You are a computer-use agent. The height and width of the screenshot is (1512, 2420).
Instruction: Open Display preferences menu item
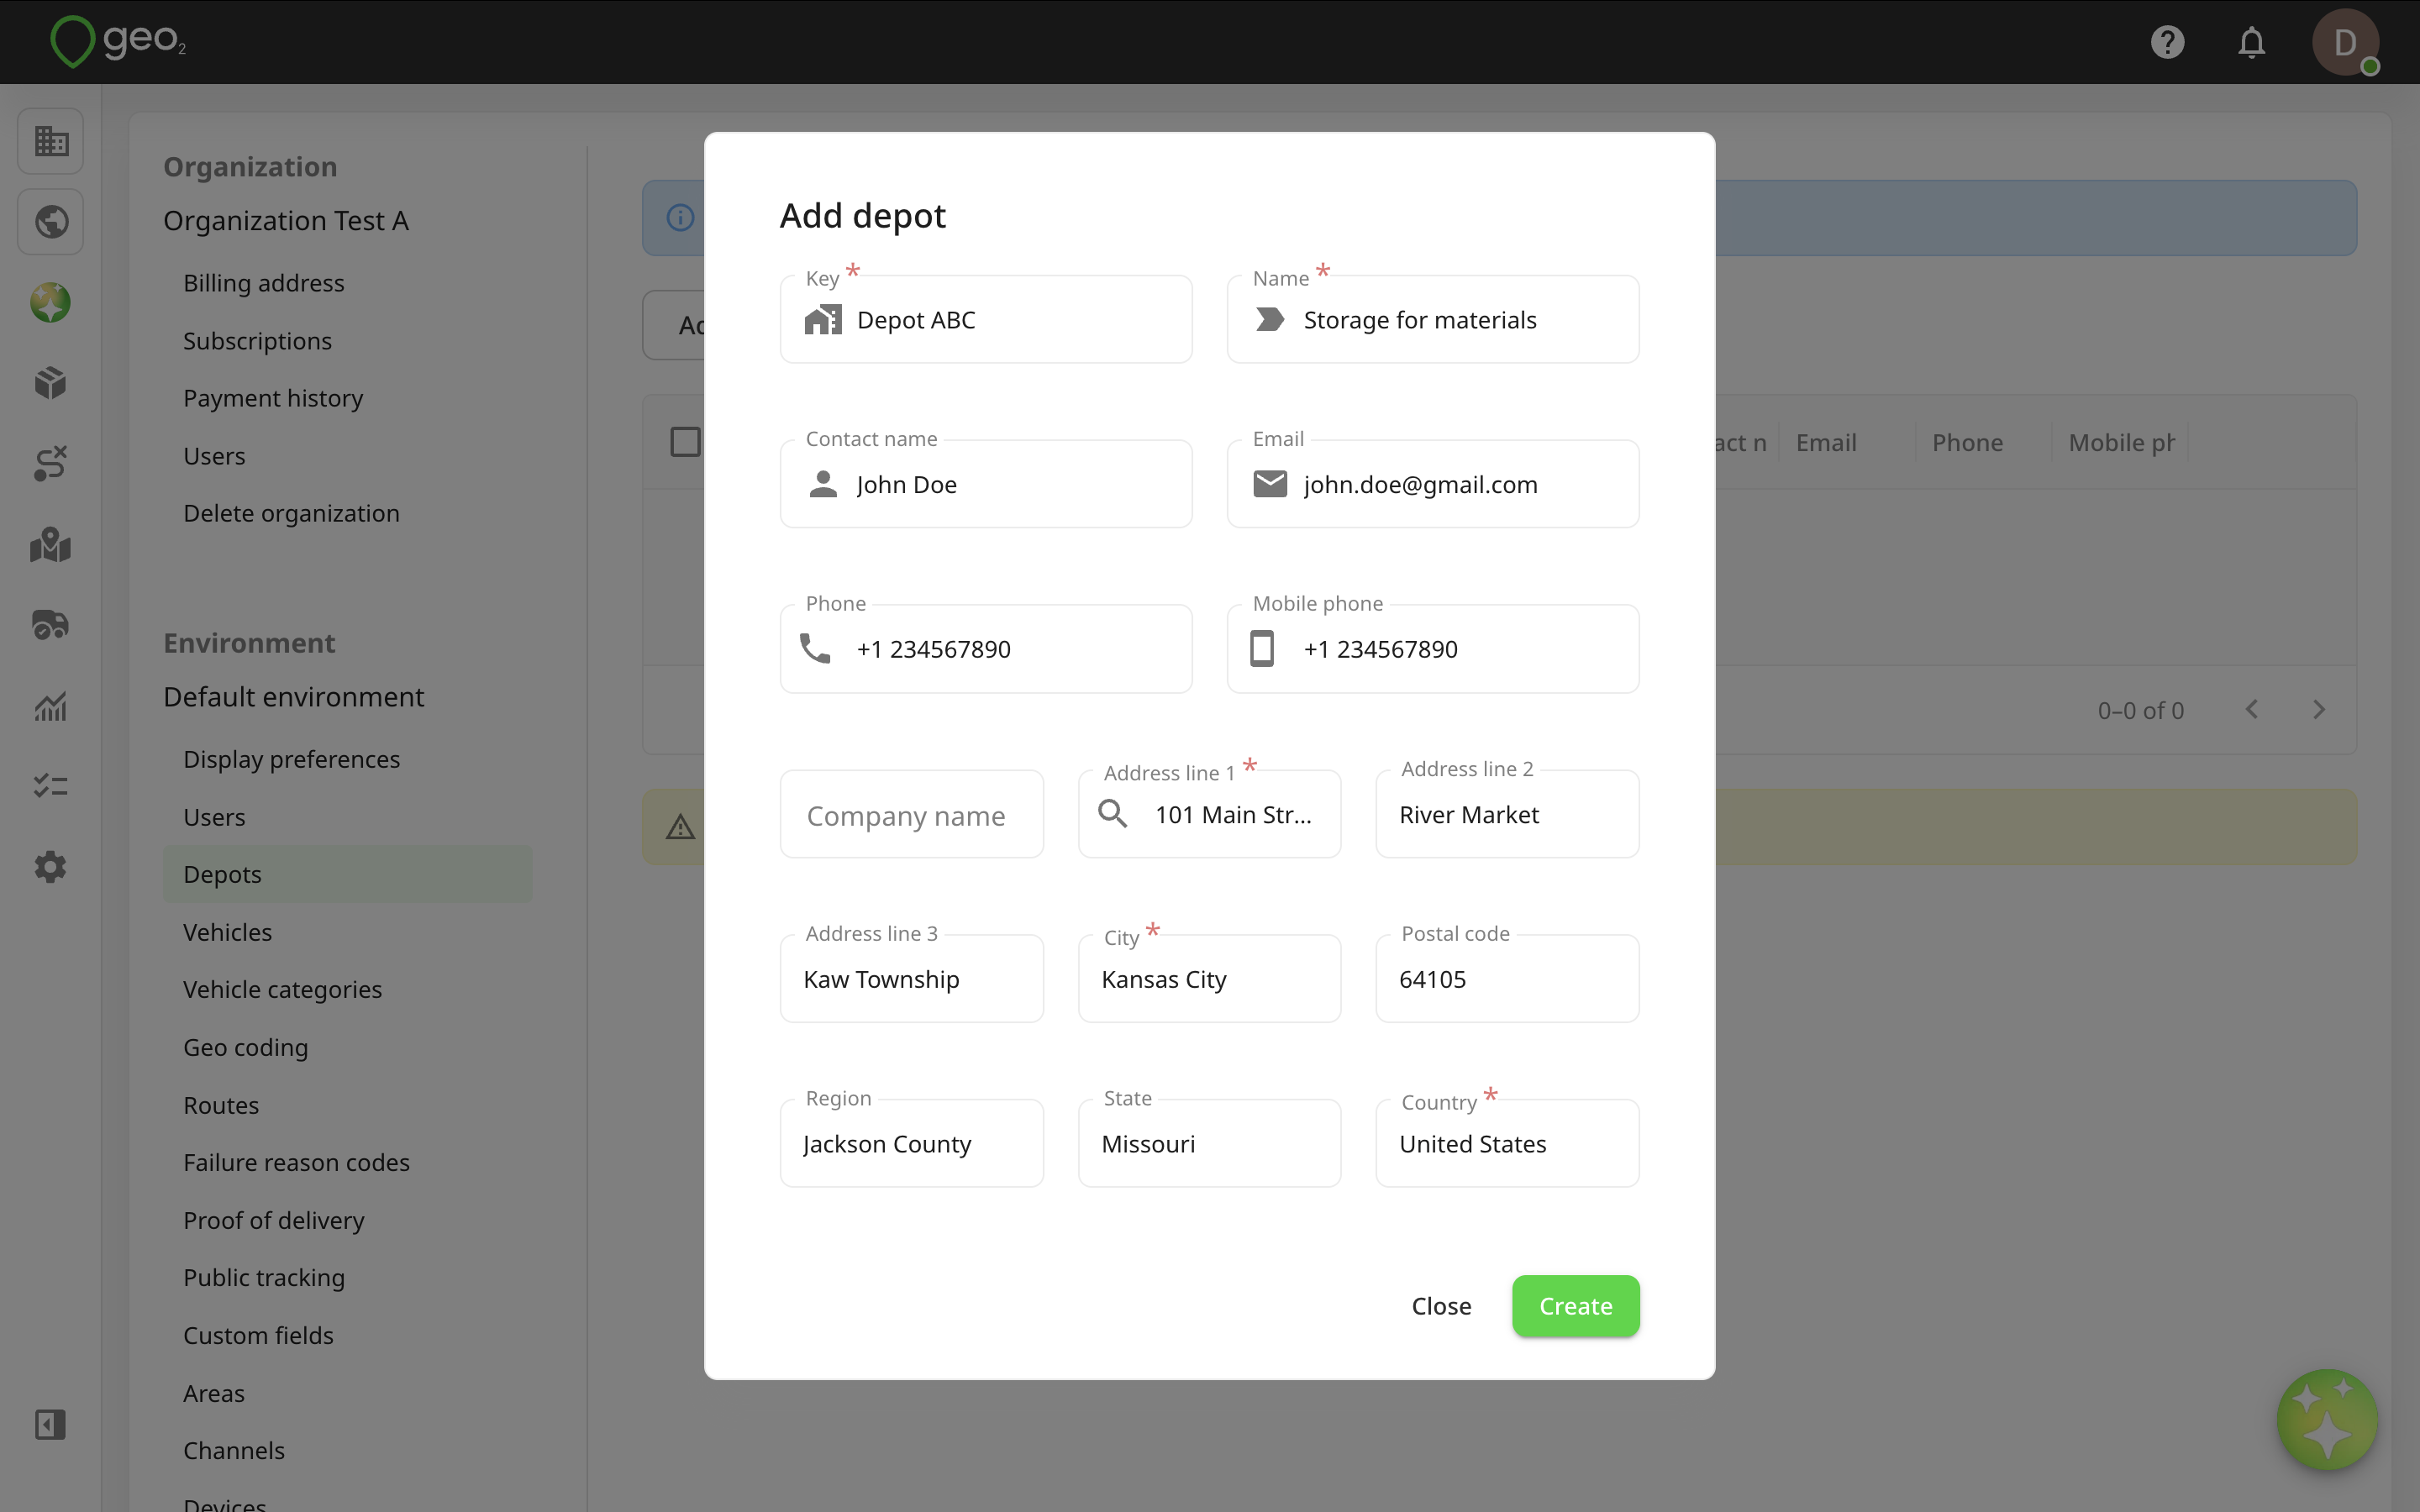292,759
